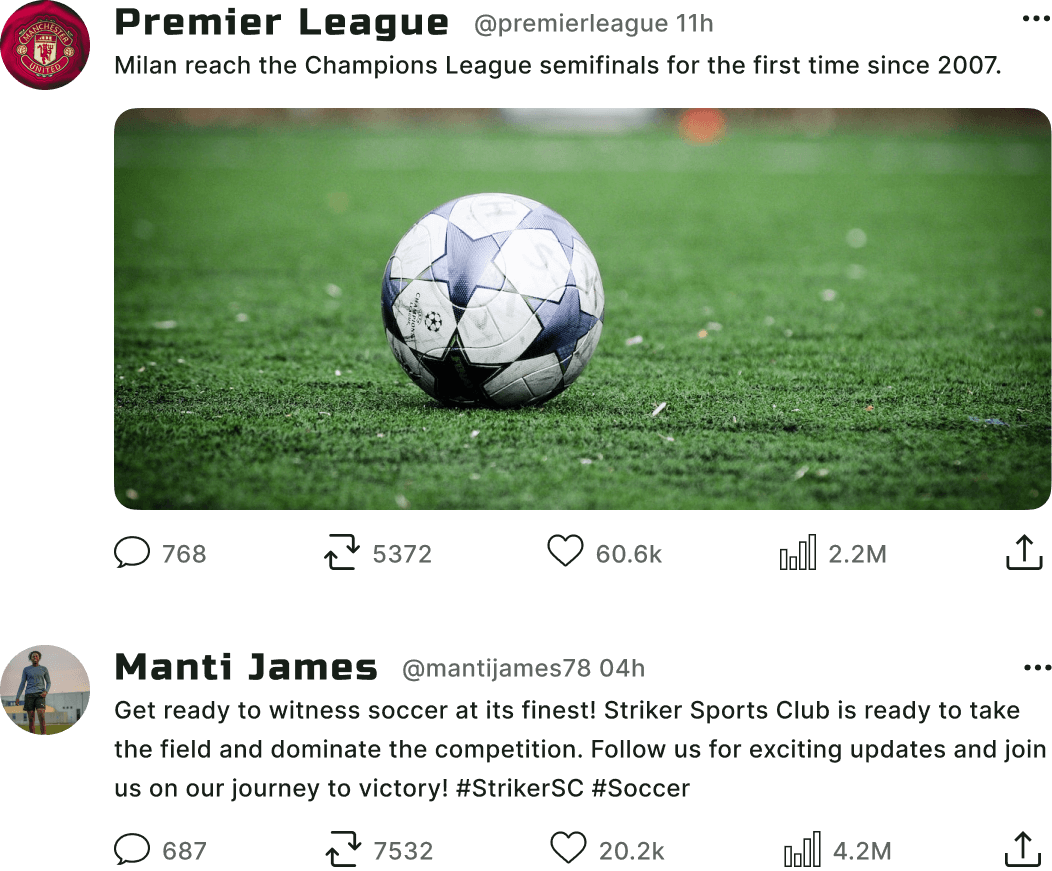Viewport: 1052px width, 871px height.
Task: Retweet the Premier League post
Action: [x=342, y=553]
